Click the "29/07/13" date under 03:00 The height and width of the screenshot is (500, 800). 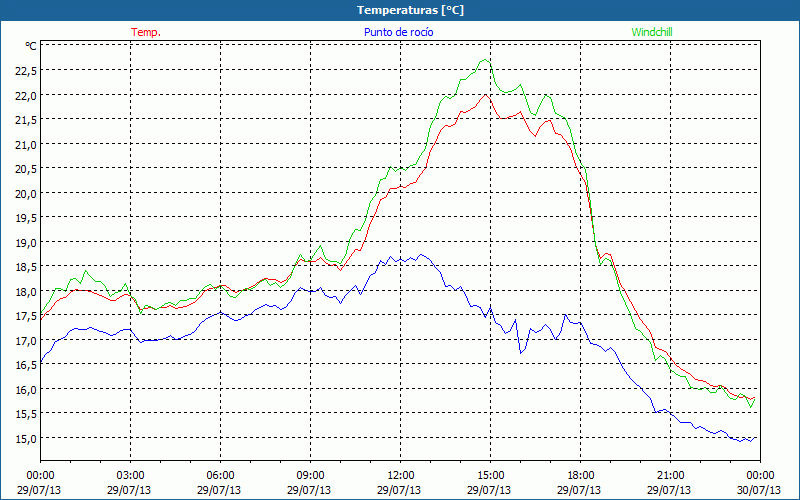point(129,490)
